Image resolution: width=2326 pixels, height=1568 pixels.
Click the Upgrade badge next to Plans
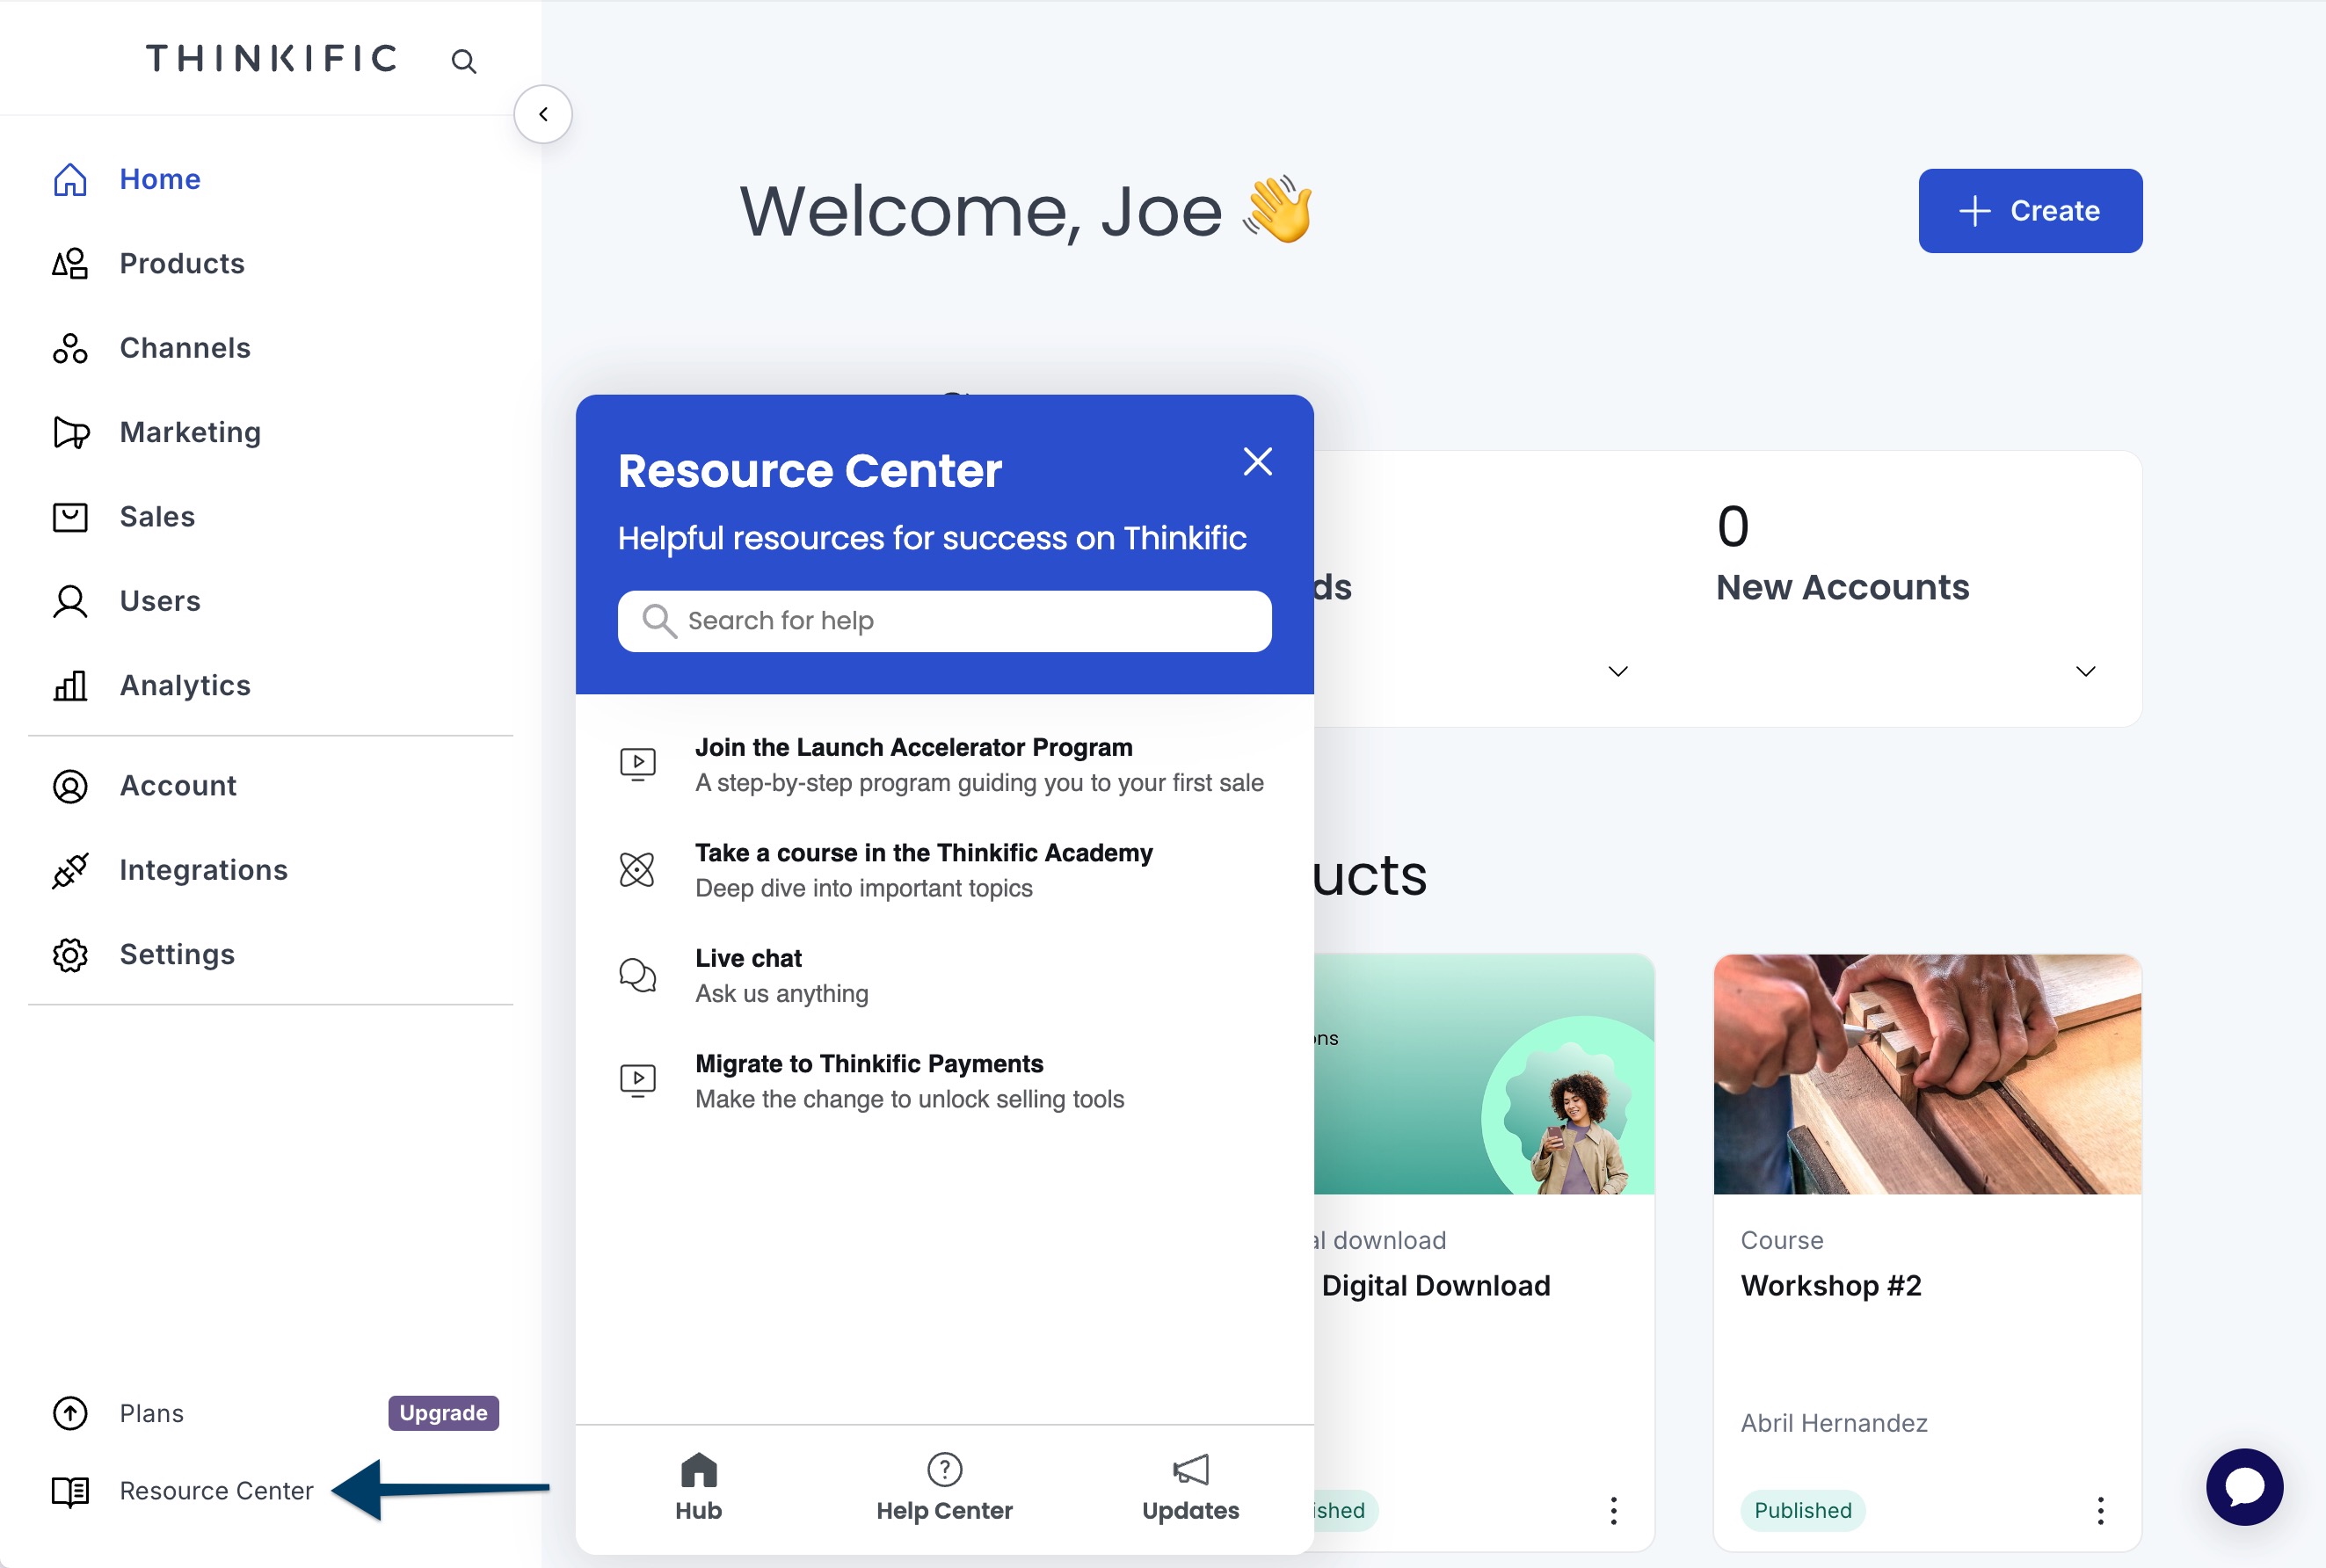tap(443, 1413)
